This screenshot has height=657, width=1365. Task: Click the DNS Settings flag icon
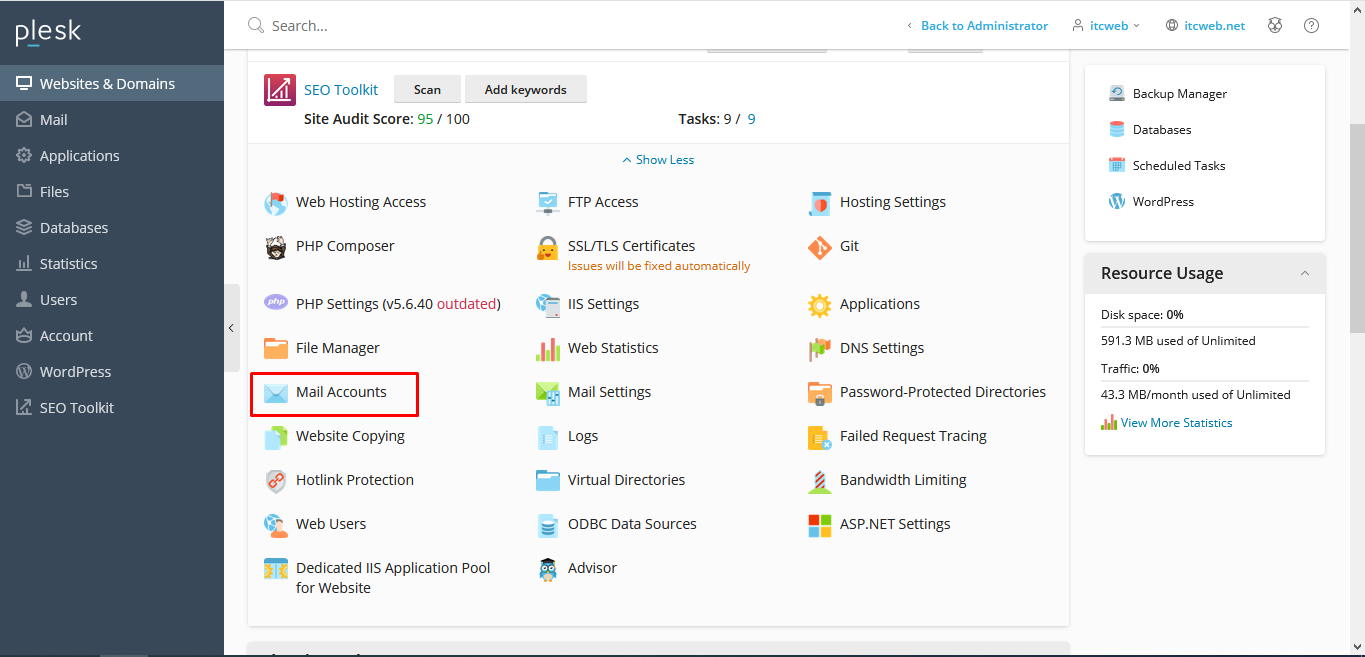[820, 349]
